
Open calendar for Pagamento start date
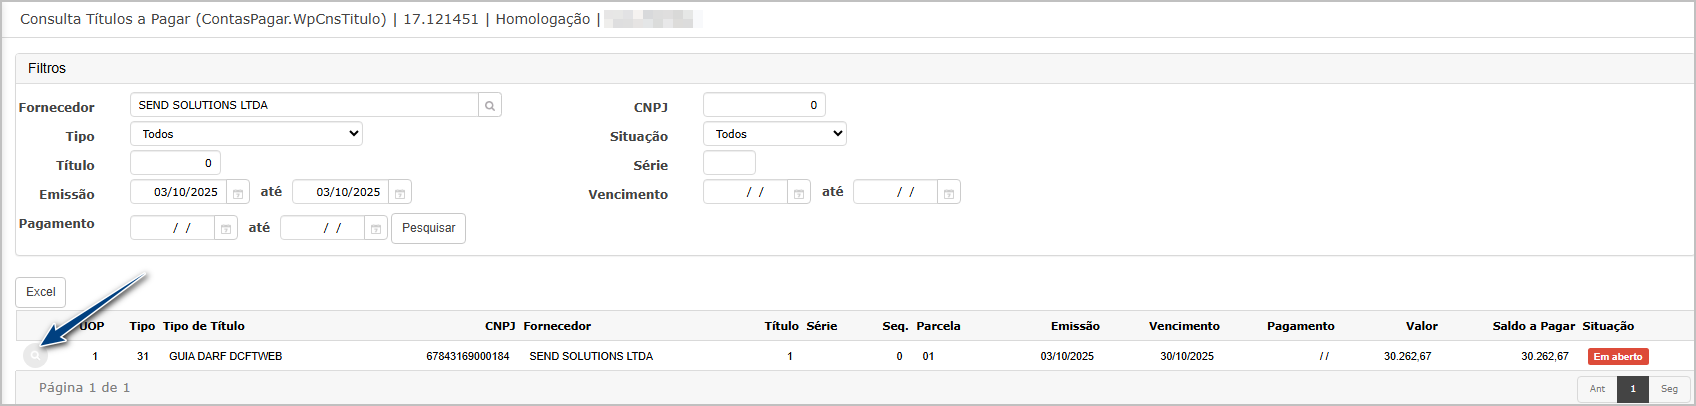(x=226, y=229)
